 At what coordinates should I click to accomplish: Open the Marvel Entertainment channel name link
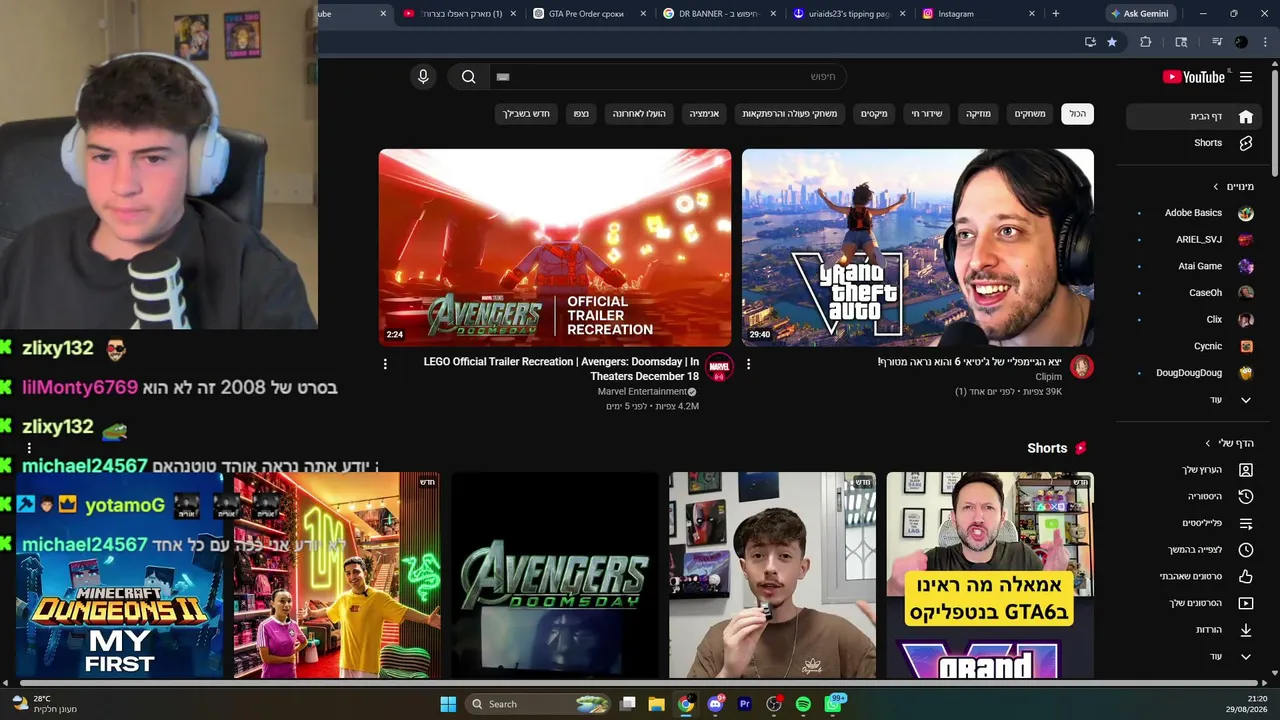pos(643,392)
